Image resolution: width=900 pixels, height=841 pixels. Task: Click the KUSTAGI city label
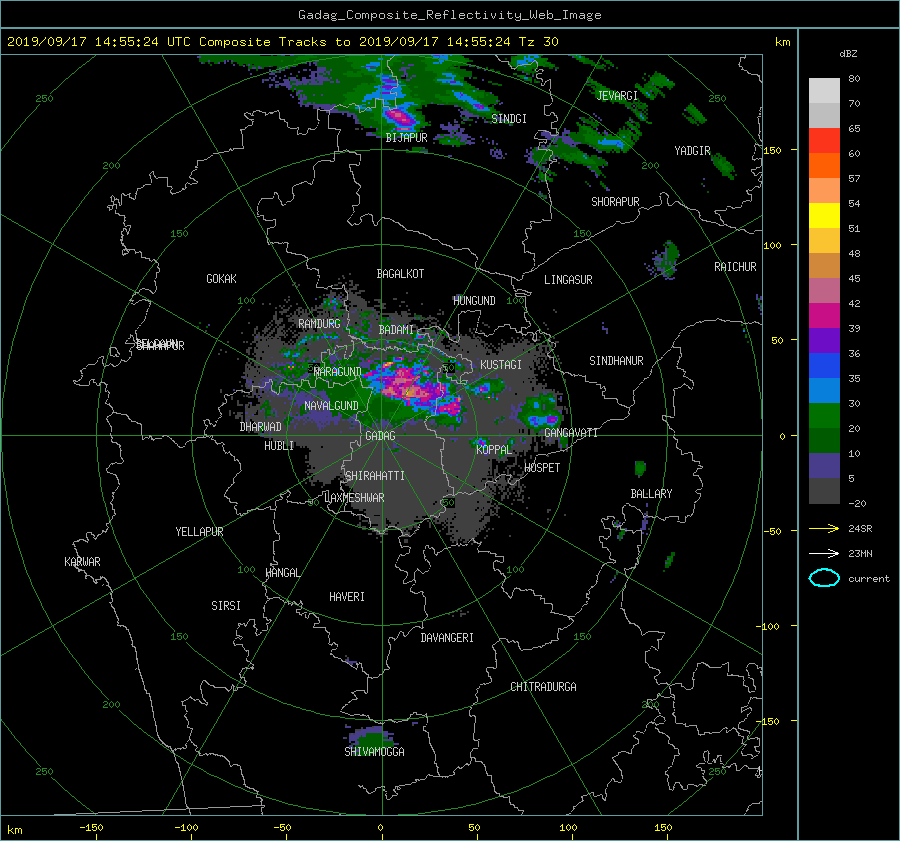coord(501,365)
